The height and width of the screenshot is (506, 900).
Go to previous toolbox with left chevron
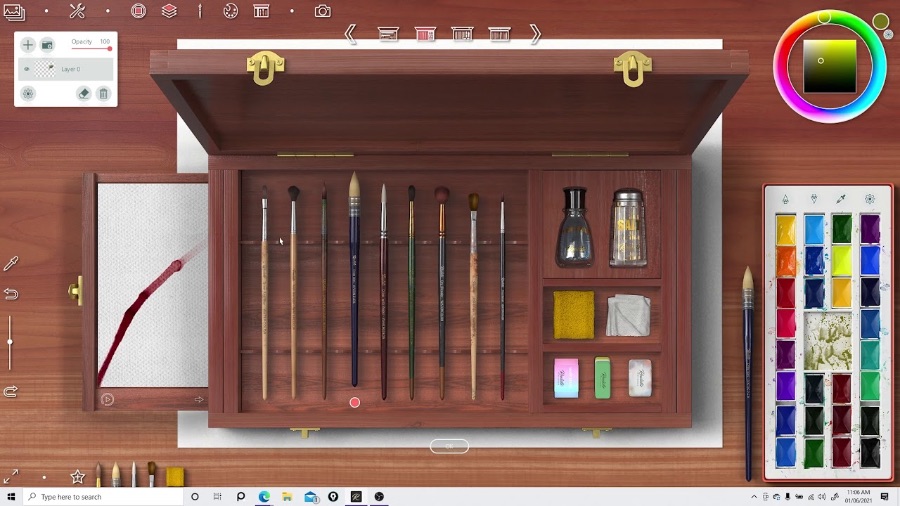tap(350, 34)
